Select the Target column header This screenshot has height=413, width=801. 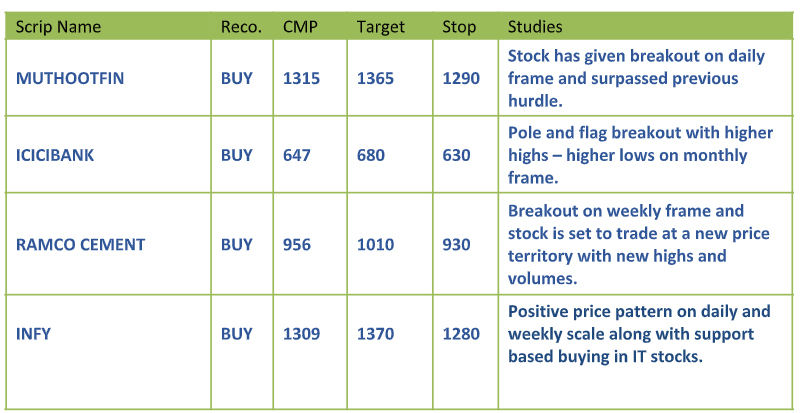[381, 26]
